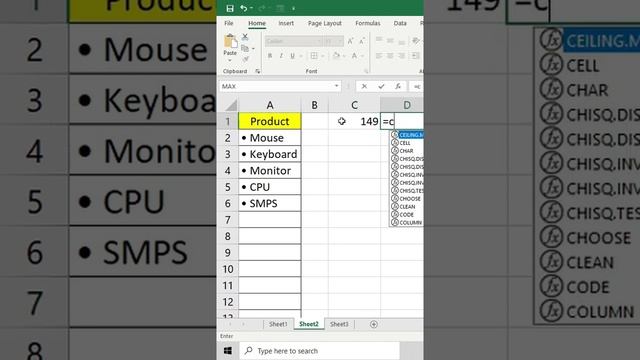Image resolution: width=640 pixels, height=360 pixels.
Task: Click the Align Right icon
Action: tap(402, 56)
